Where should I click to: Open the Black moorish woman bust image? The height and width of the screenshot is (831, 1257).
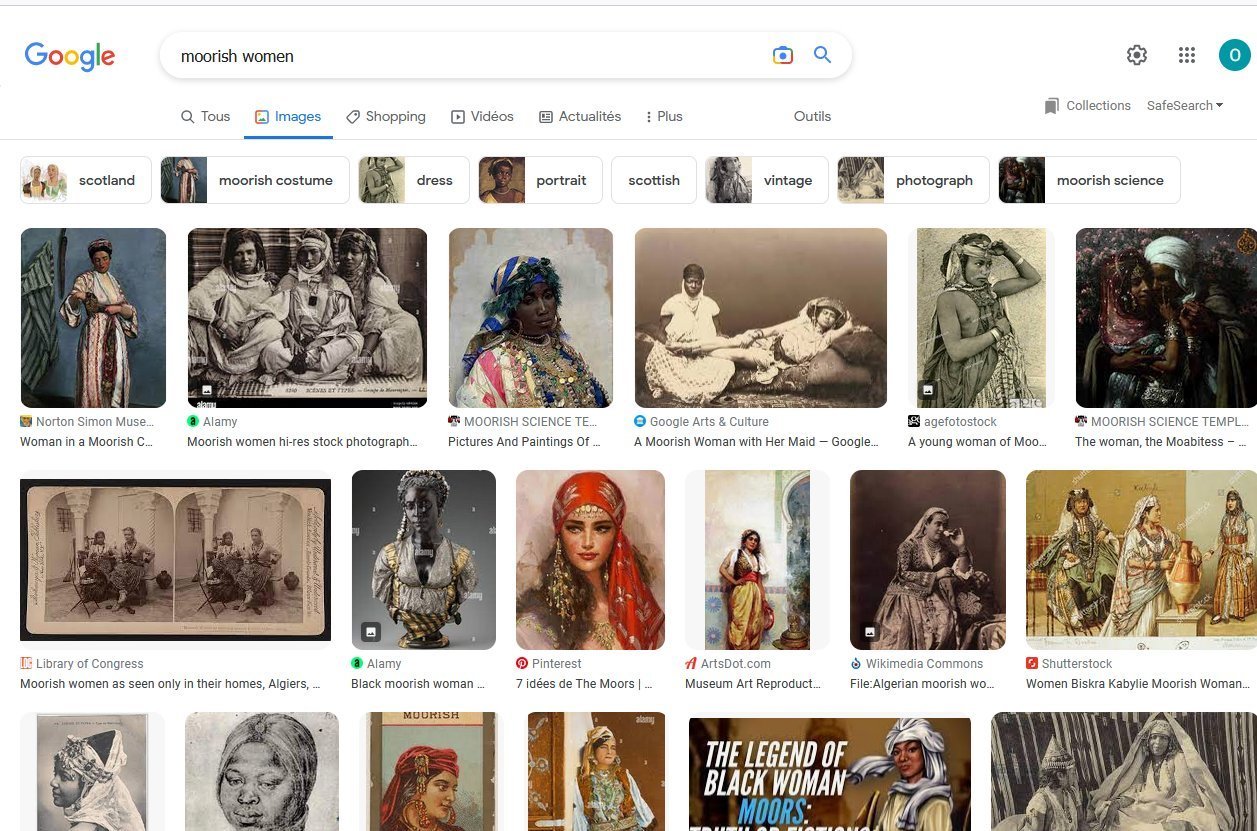tap(423, 560)
